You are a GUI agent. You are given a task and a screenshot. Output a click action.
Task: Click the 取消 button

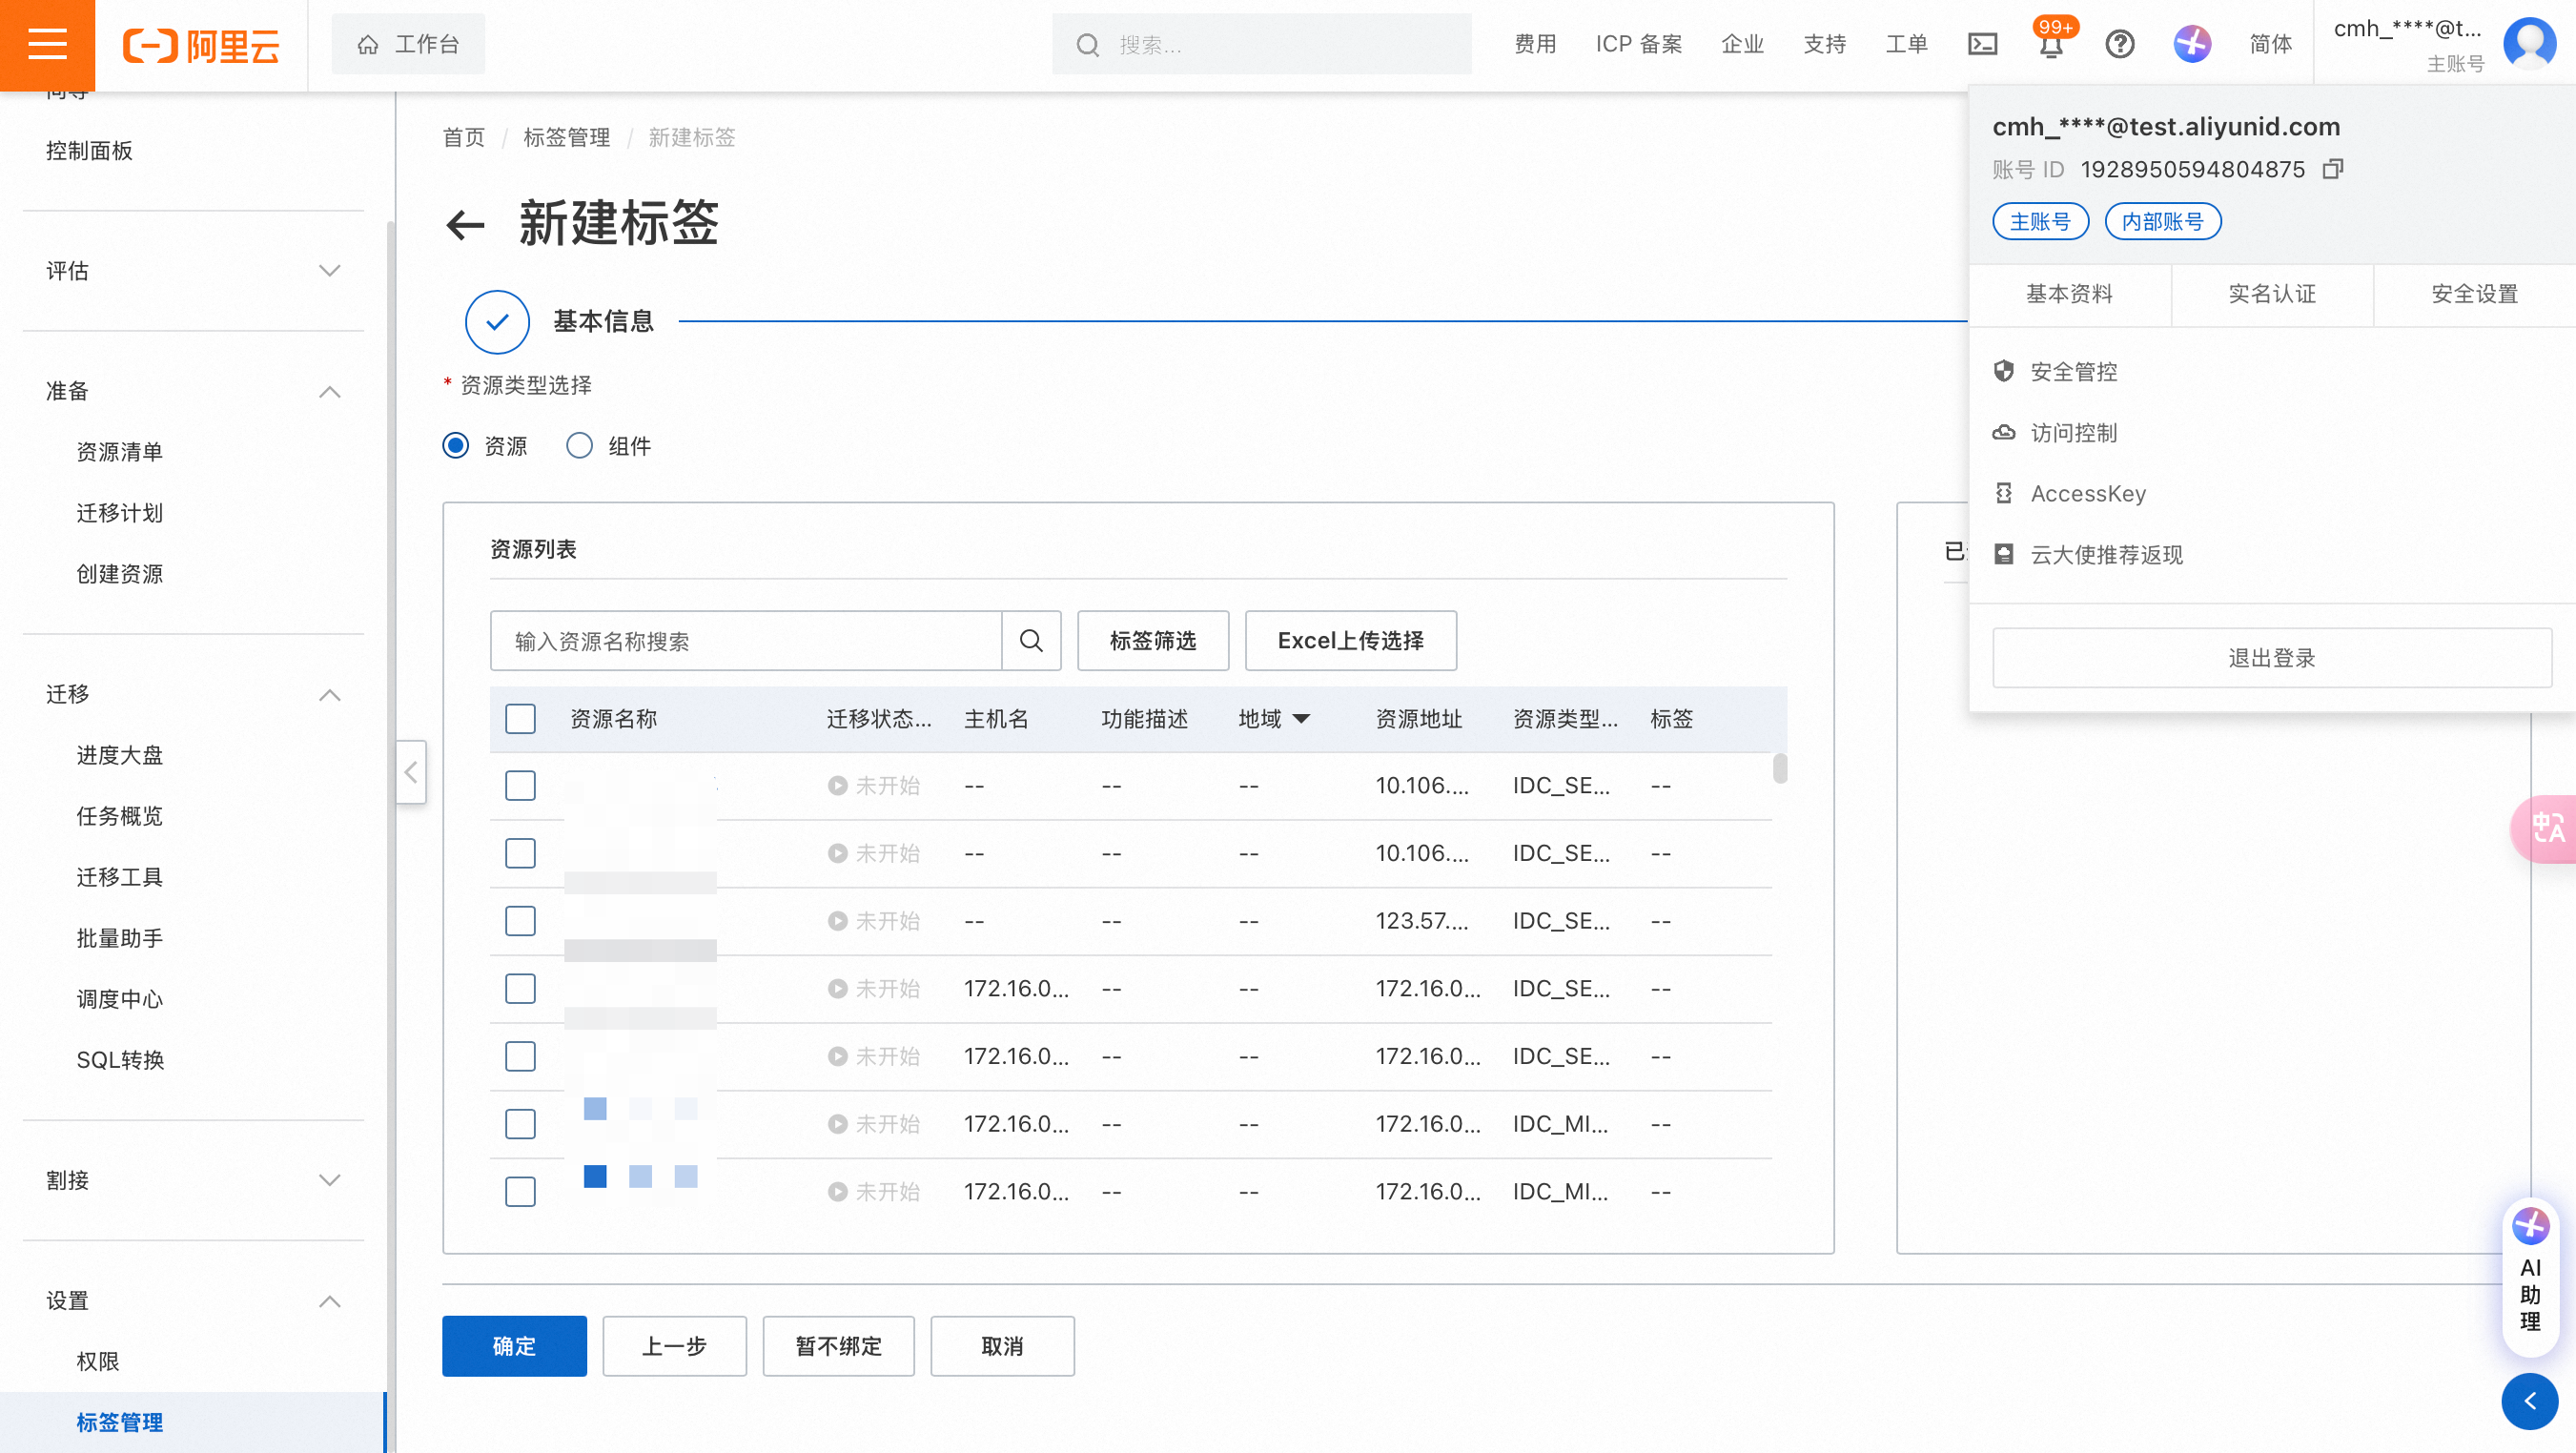pyautogui.click(x=1002, y=1346)
